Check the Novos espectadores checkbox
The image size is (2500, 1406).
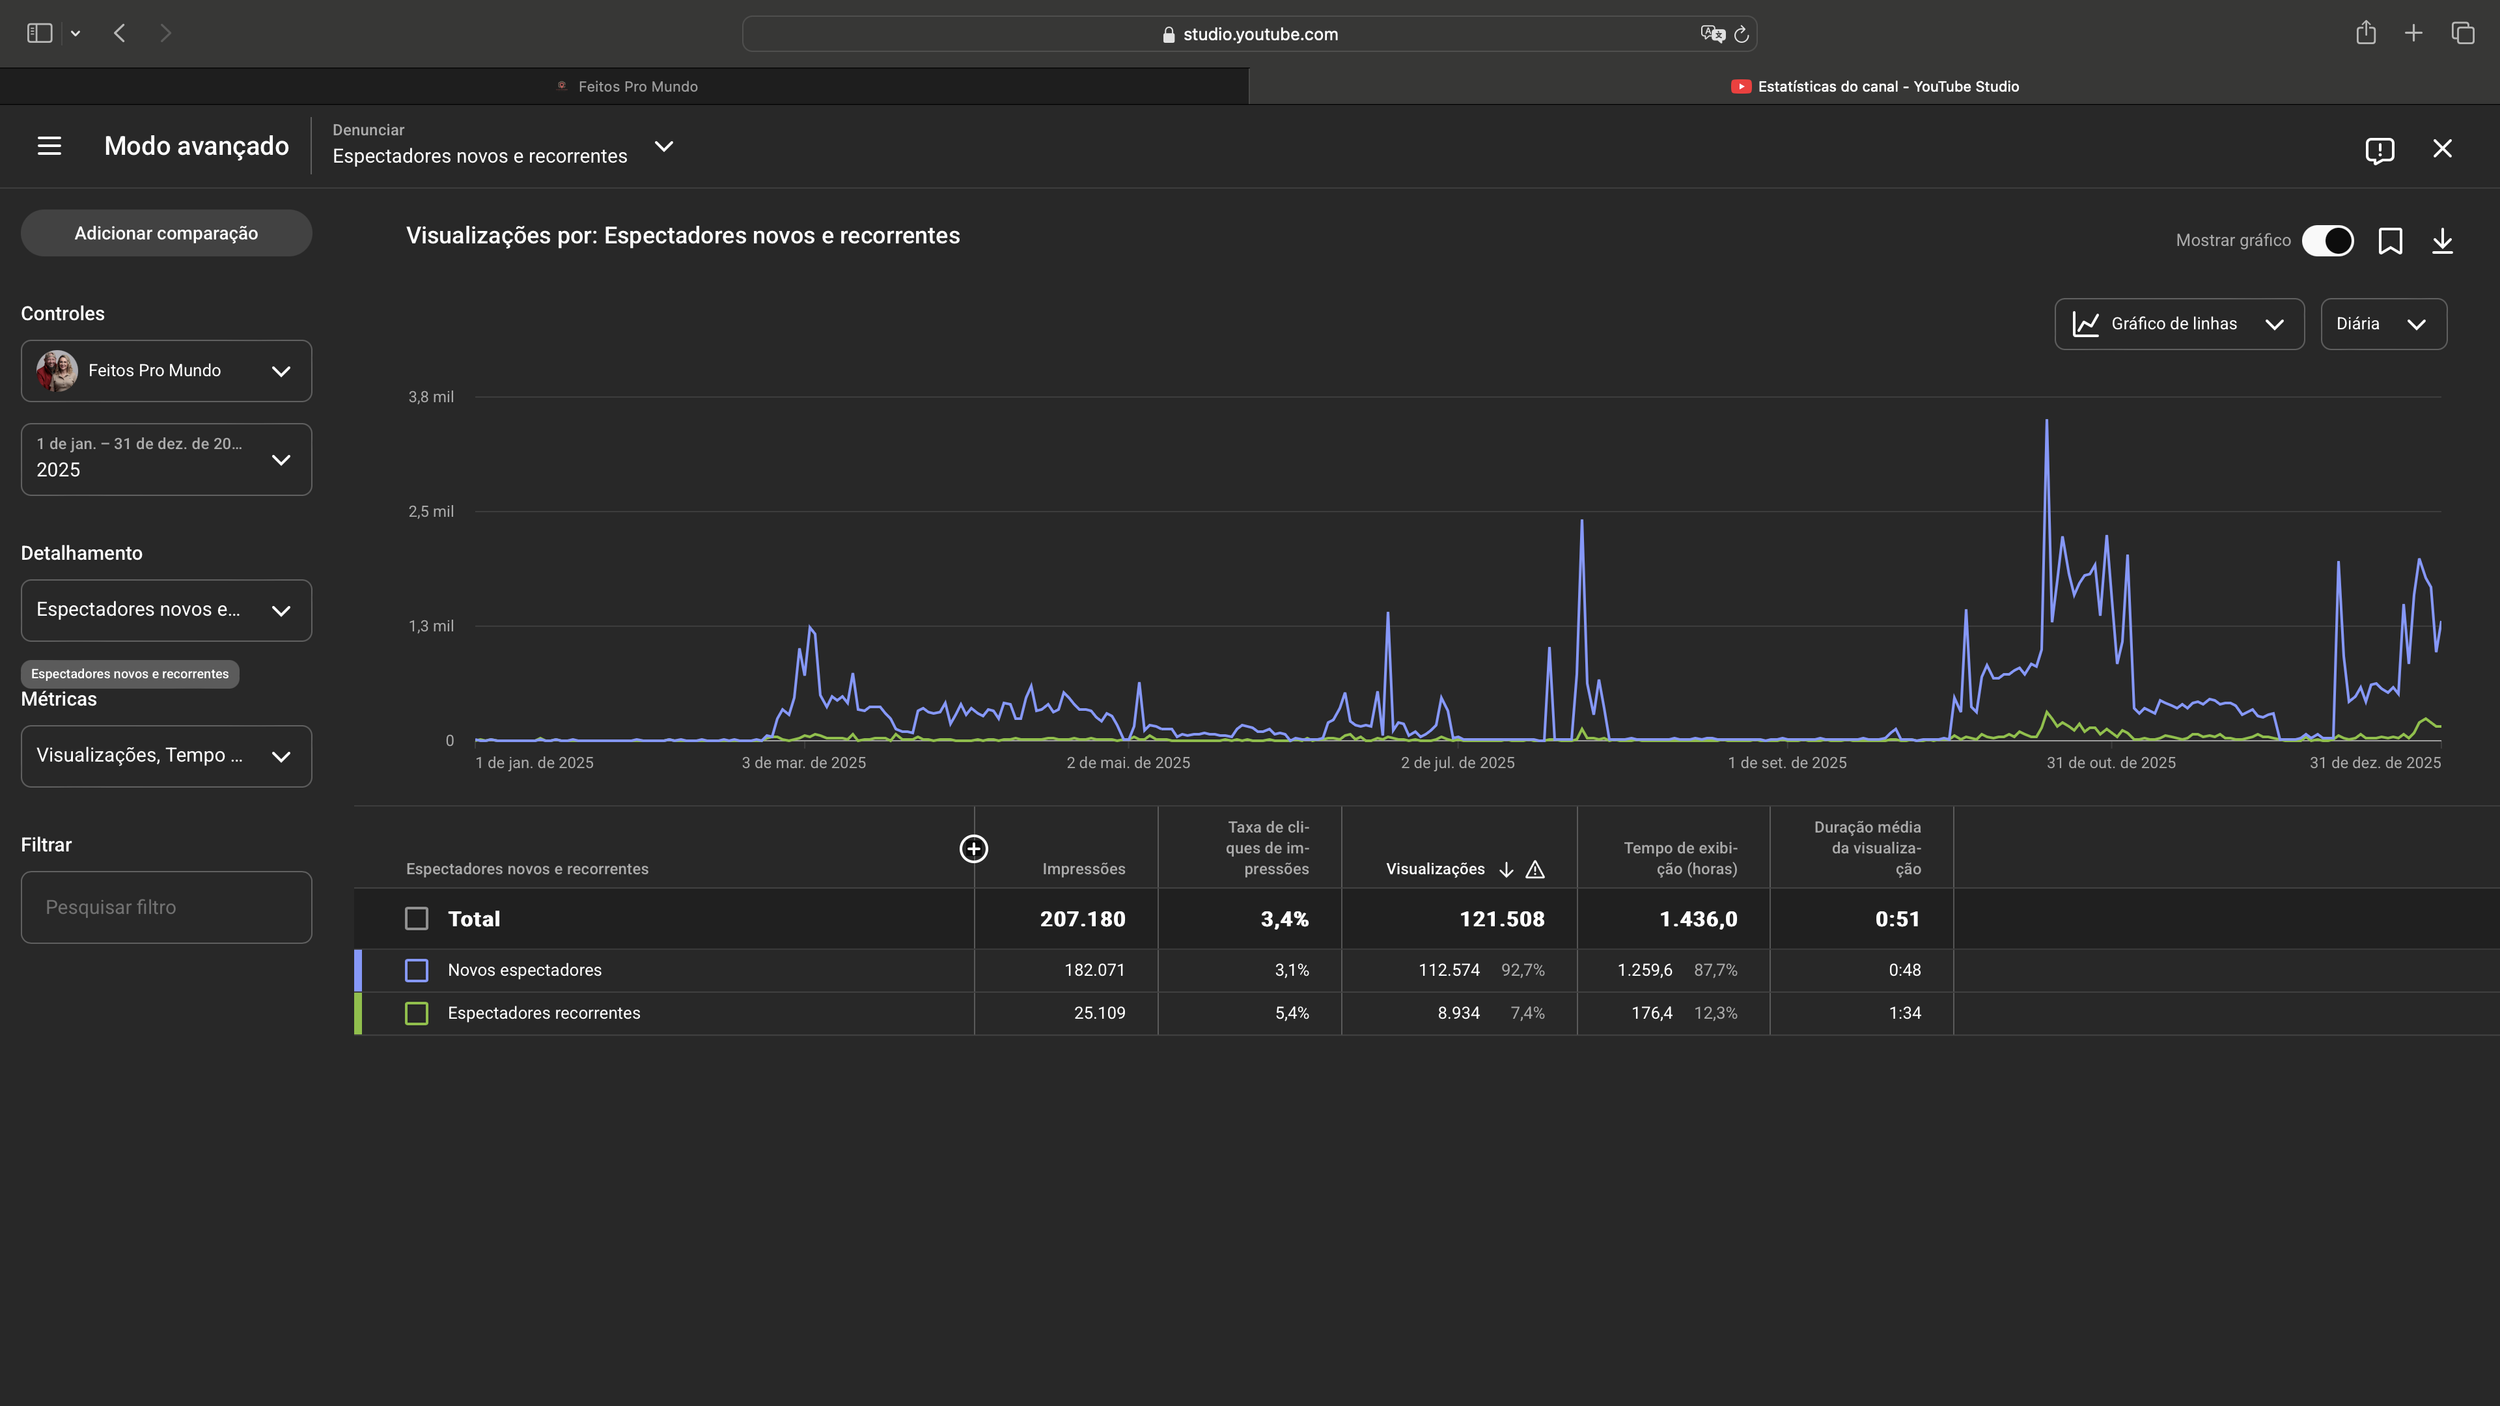[416, 970]
